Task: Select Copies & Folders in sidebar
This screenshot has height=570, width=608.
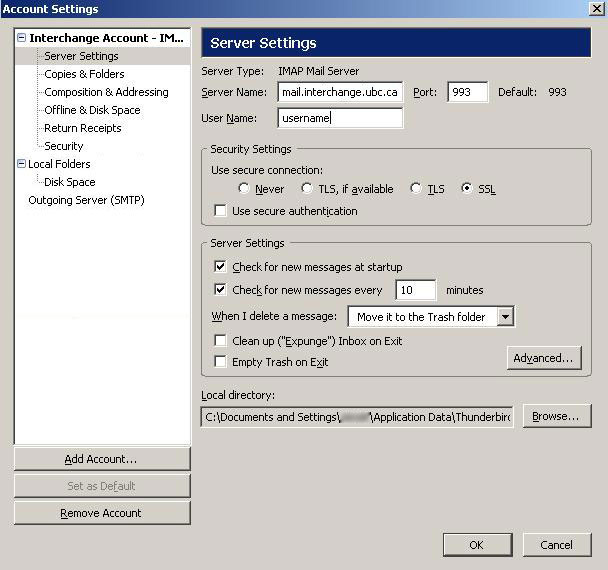Action: pyautogui.click(x=84, y=74)
